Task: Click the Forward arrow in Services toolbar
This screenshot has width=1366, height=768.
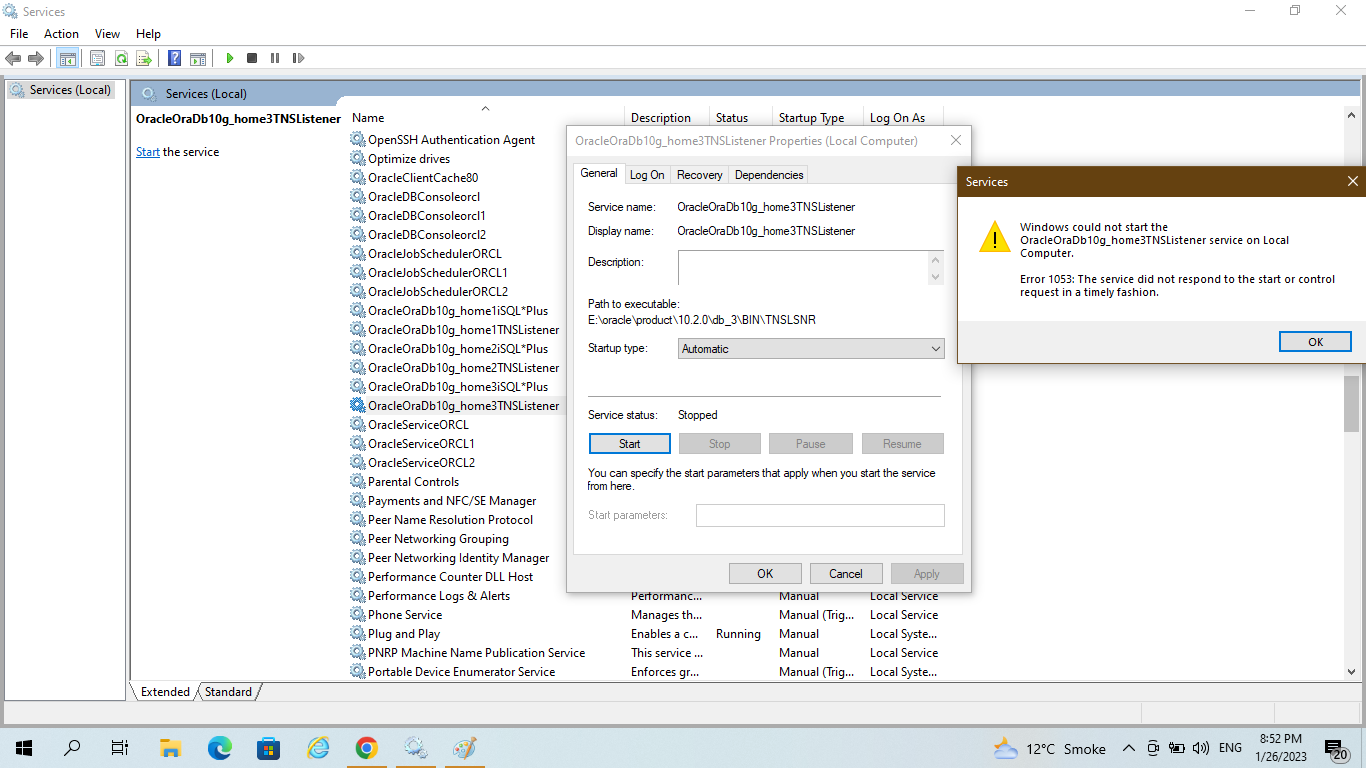Action: click(36, 58)
